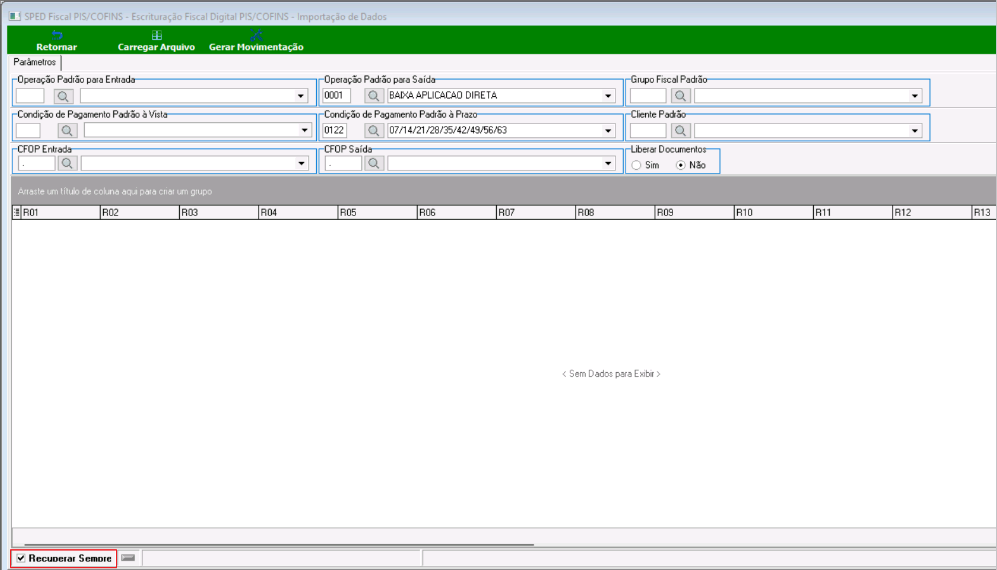Click the horizontal scrollbar below the grid
This screenshot has height=570, width=997.
[x=278, y=545]
